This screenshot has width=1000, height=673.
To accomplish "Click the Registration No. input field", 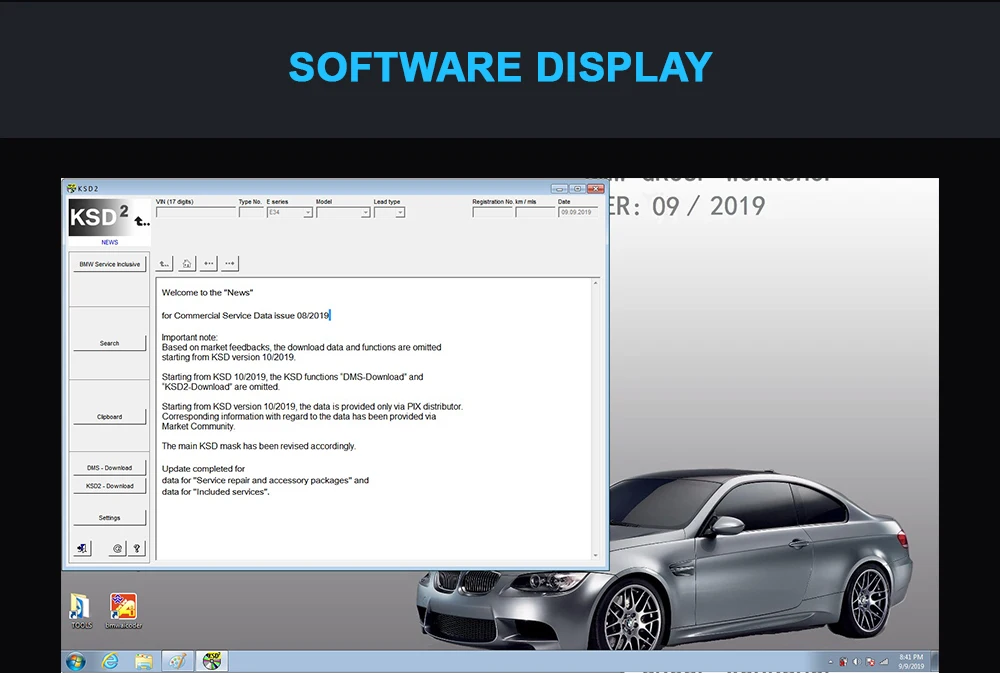I will (x=492, y=212).
